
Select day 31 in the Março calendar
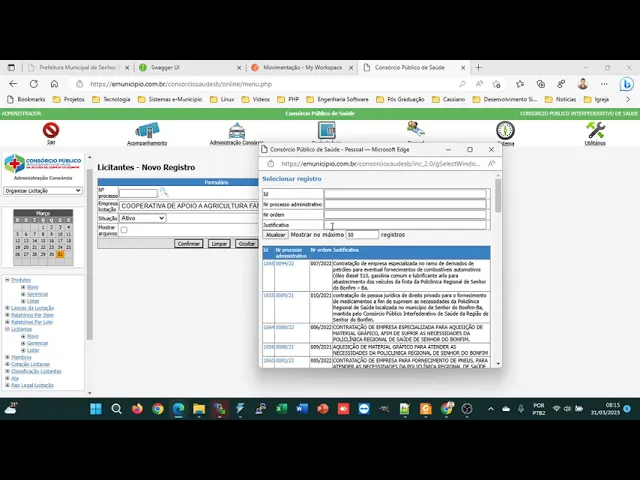coord(60,254)
